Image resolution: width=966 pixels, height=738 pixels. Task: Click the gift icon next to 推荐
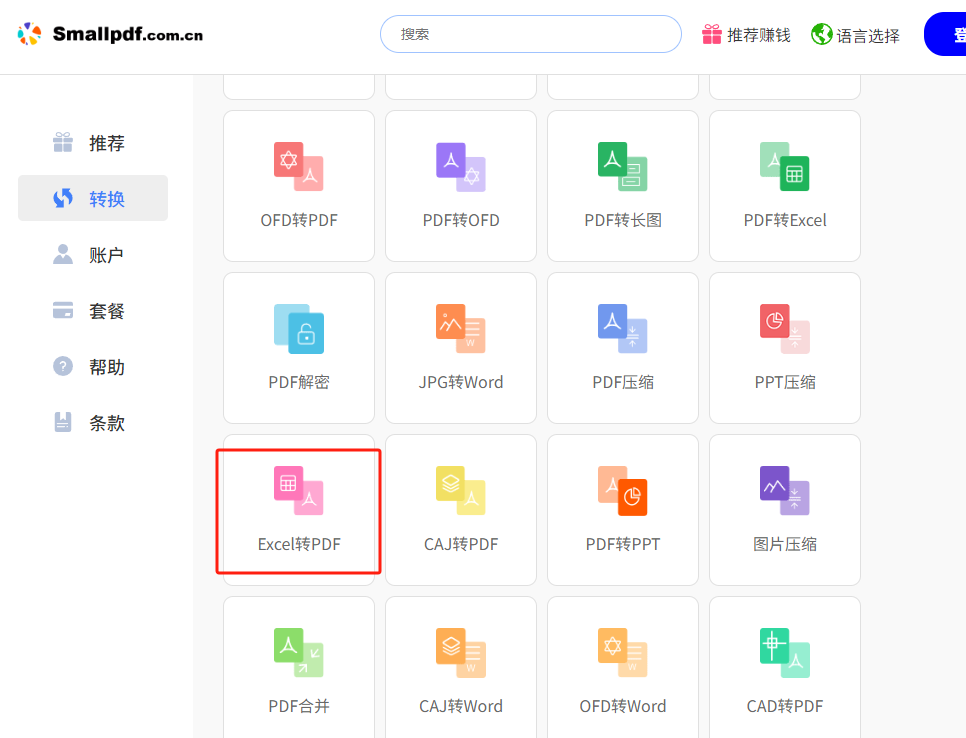63,142
